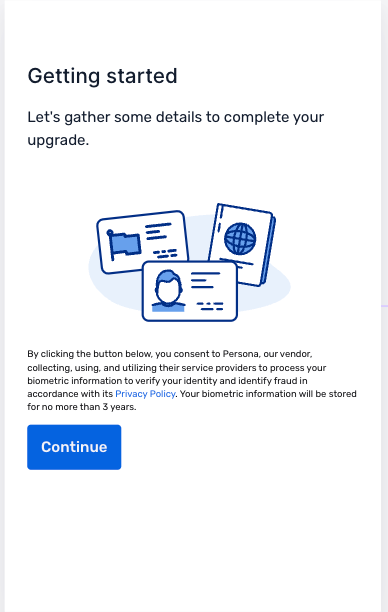Click "By clicking the button below" text
Image resolution: width=388 pixels, height=612 pixels.
[x=89, y=354]
